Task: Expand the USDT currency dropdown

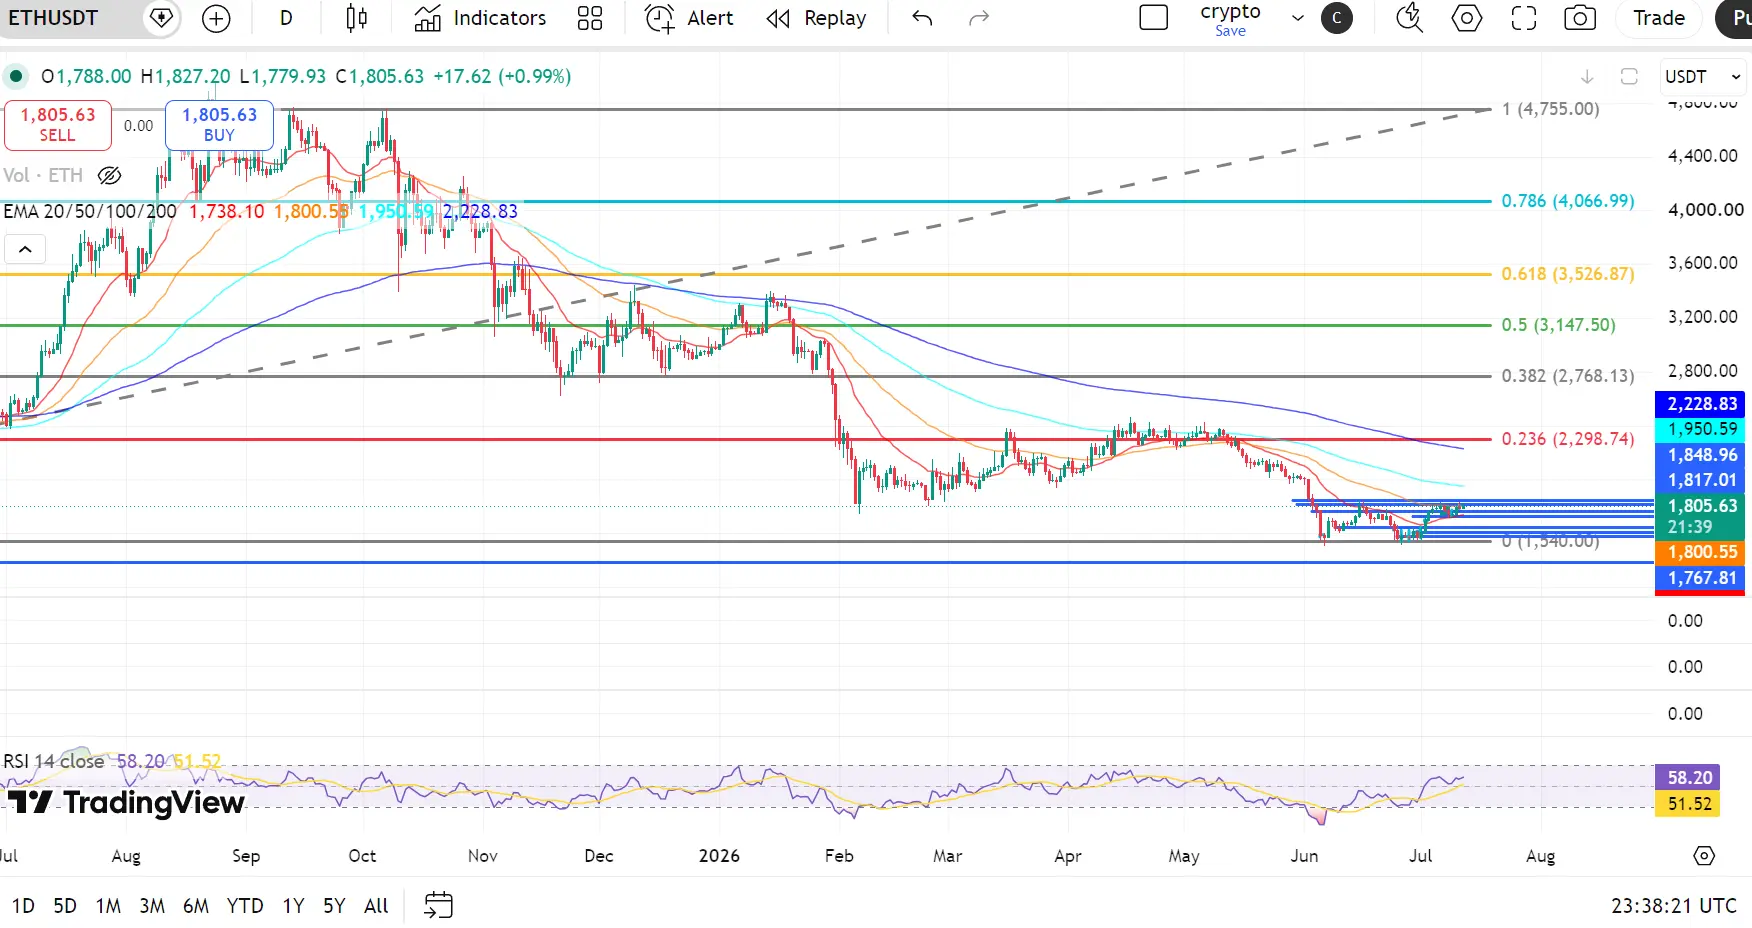Action: [1703, 77]
